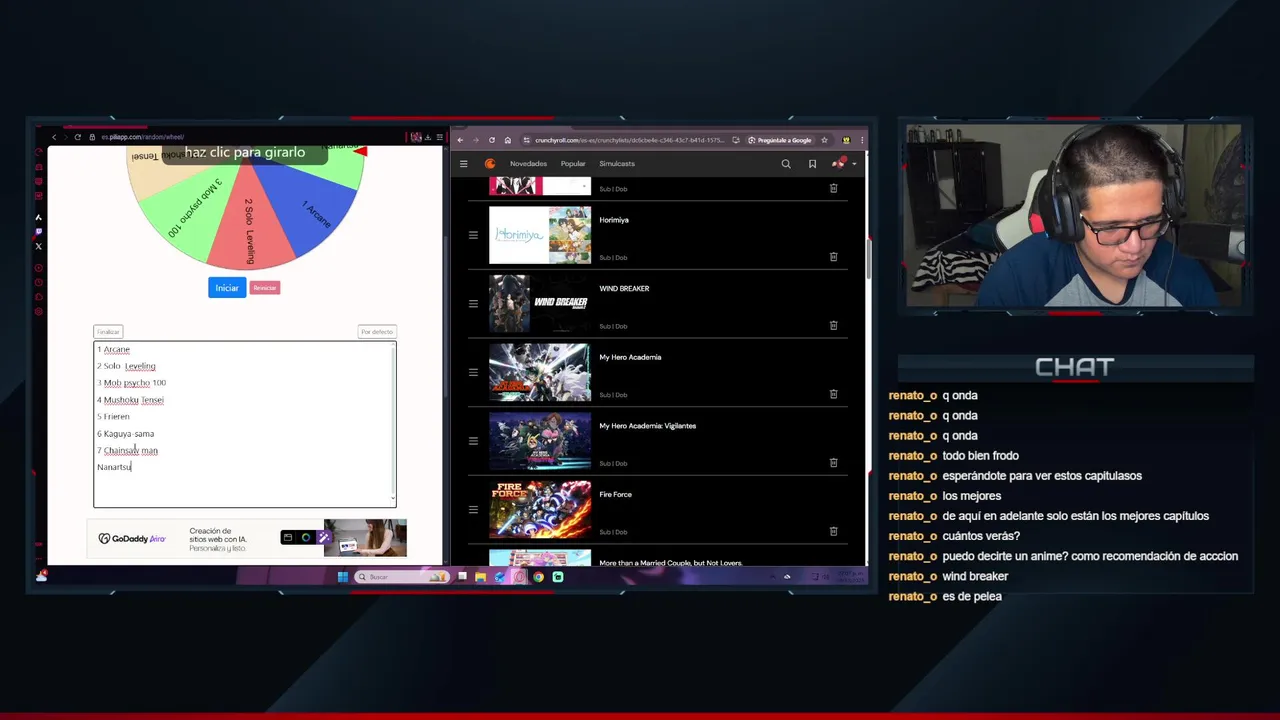1280x720 pixels.
Task: Open Crunchyroll search magnifier
Action: click(x=786, y=164)
